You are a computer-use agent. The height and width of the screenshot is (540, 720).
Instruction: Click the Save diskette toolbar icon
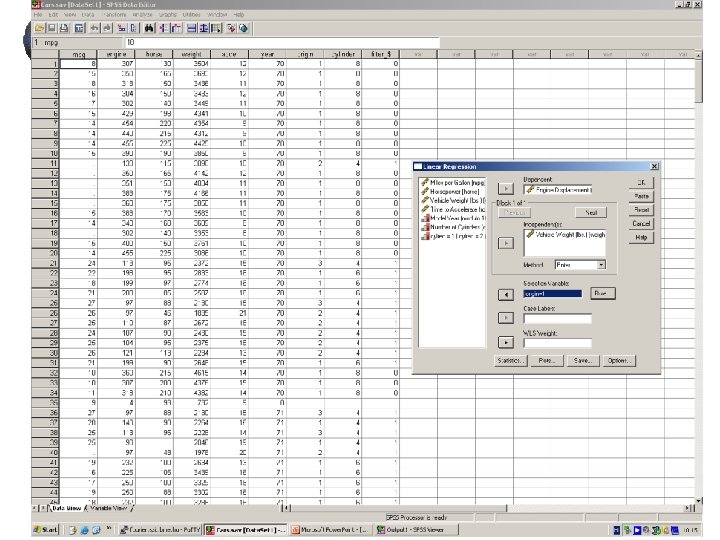click(x=51, y=28)
